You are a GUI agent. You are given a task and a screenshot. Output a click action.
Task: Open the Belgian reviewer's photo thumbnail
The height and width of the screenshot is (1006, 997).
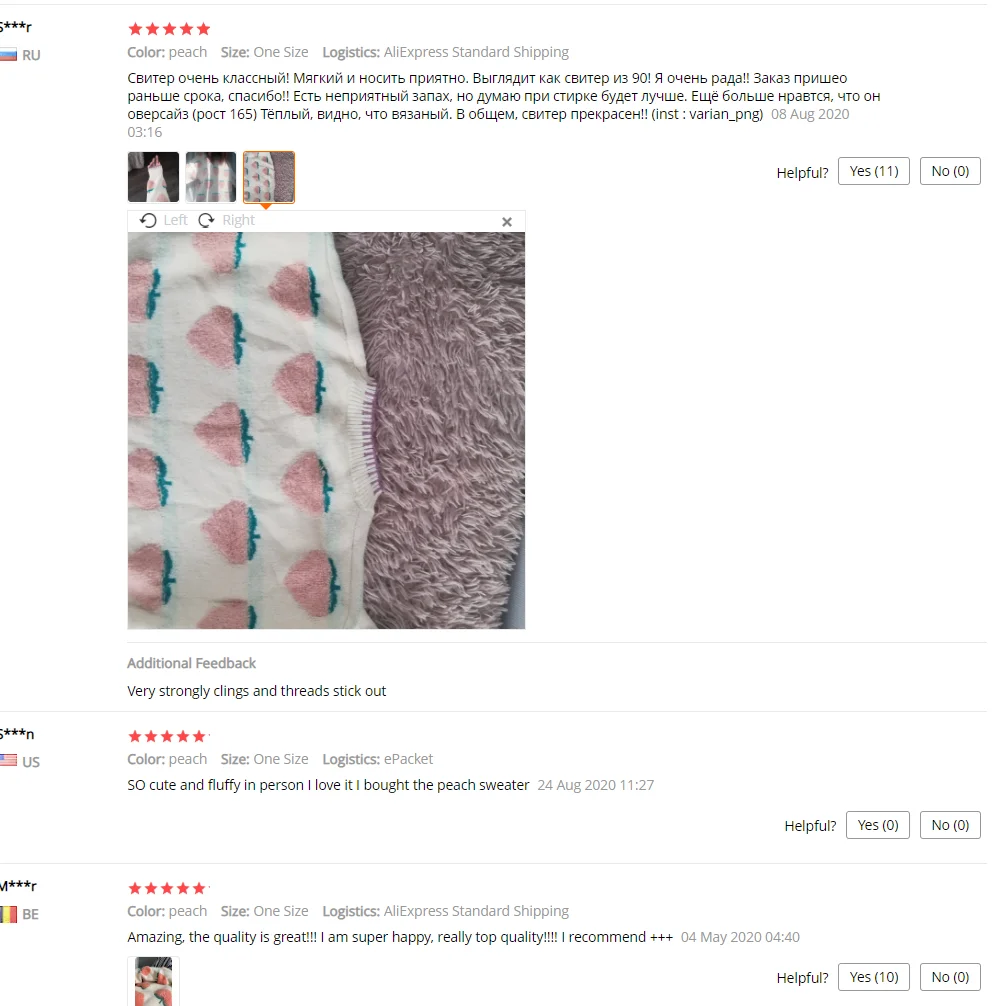click(153, 981)
